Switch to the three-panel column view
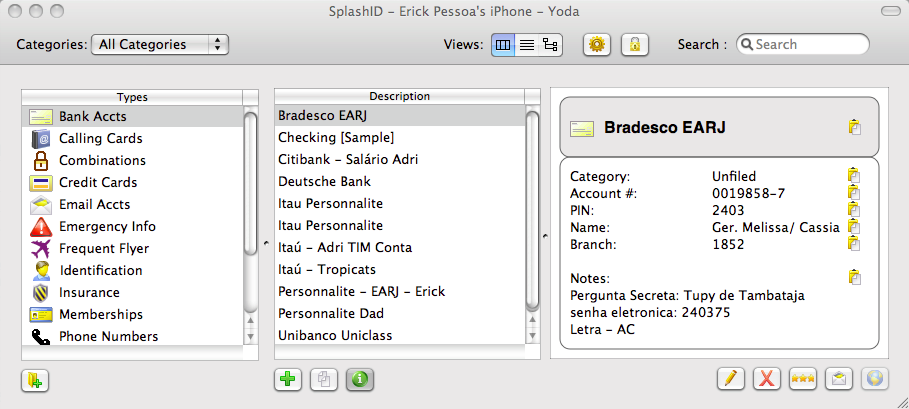 point(503,45)
